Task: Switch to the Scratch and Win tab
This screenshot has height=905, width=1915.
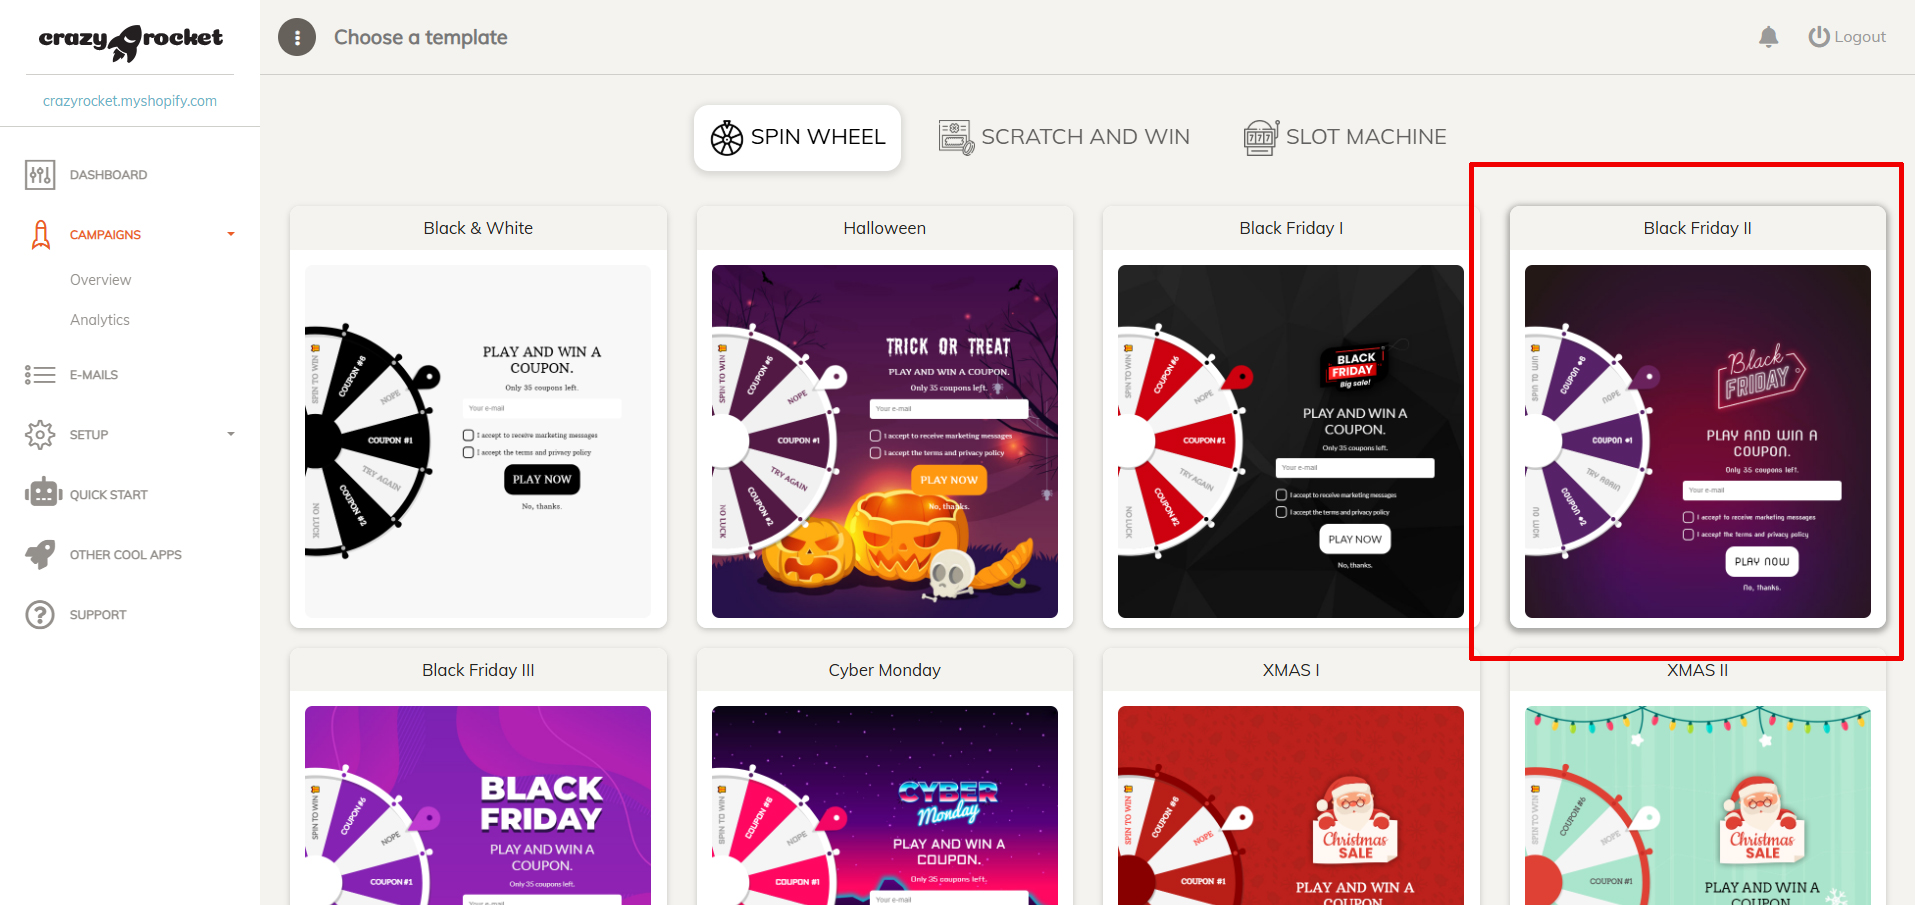Action: (1064, 137)
